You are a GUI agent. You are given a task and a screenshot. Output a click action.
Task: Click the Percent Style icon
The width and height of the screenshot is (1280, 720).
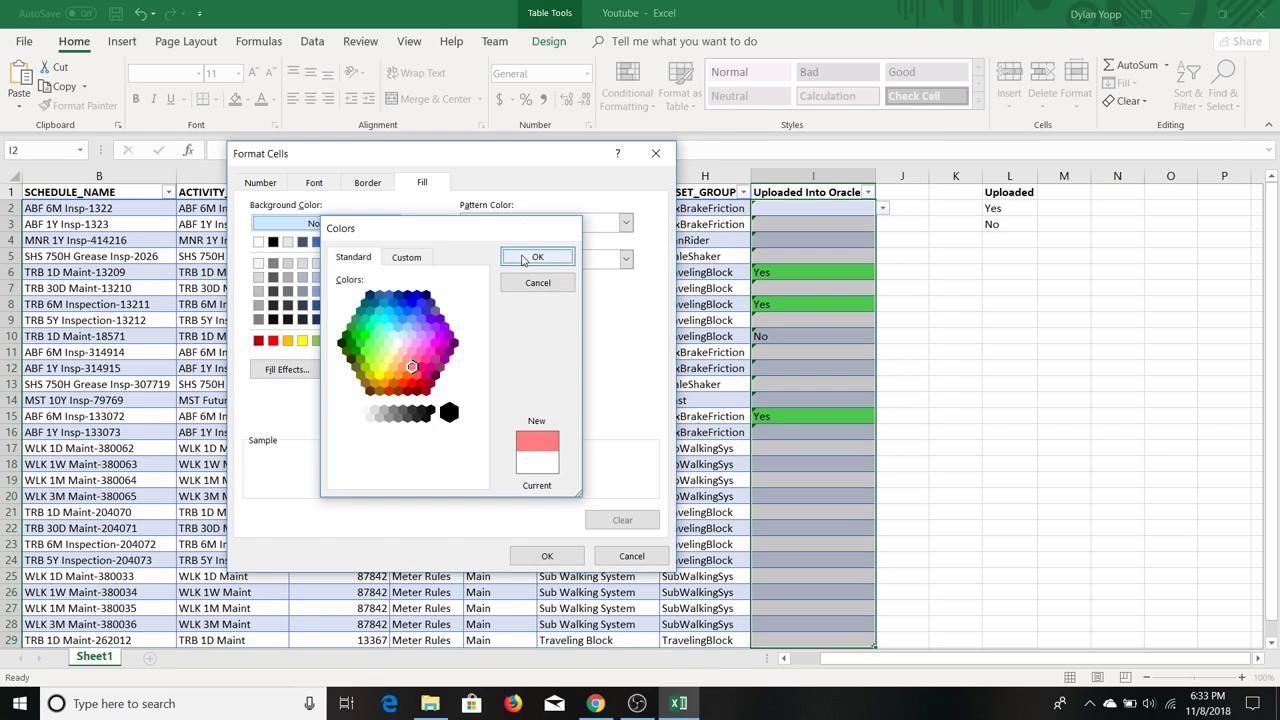[525, 99]
